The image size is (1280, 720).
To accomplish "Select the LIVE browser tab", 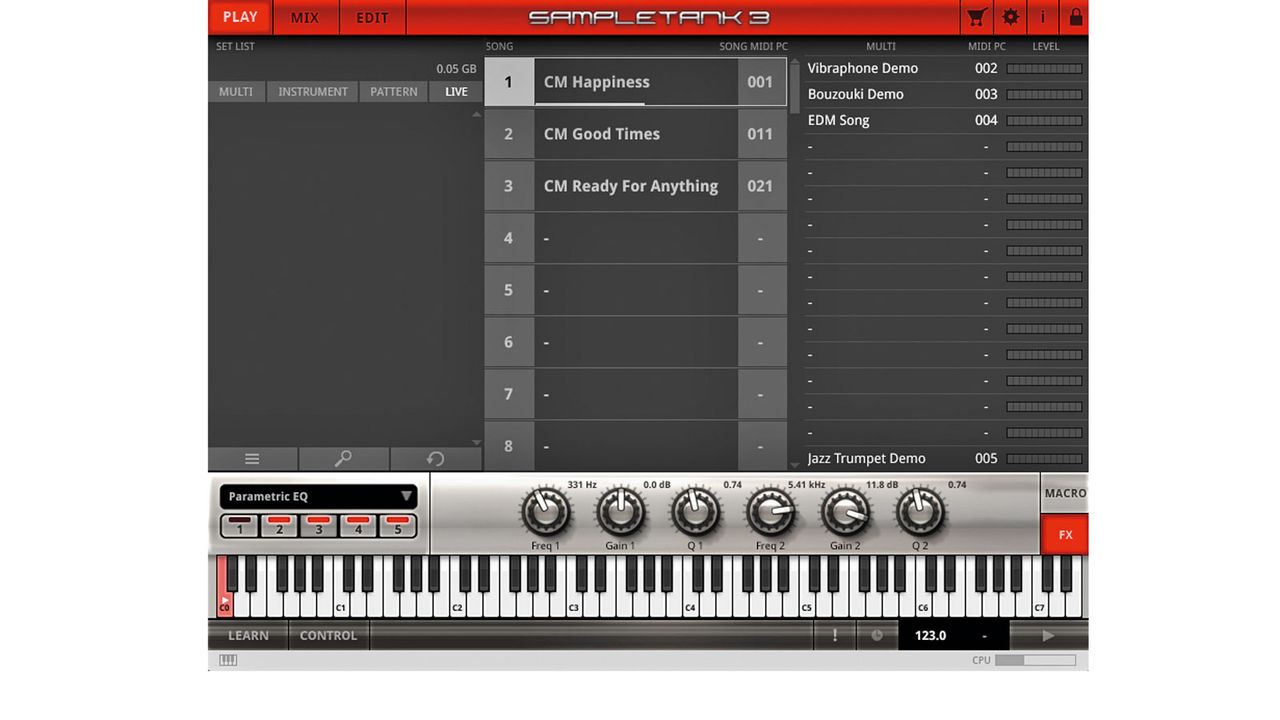I will coord(456,91).
